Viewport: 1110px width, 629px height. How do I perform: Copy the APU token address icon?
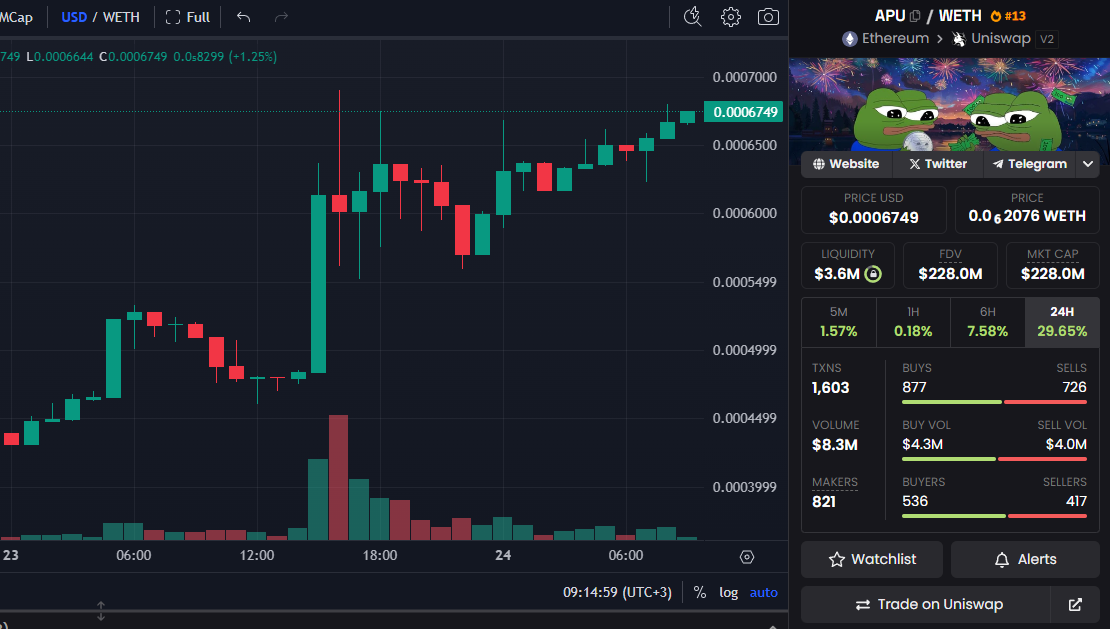click(915, 16)
